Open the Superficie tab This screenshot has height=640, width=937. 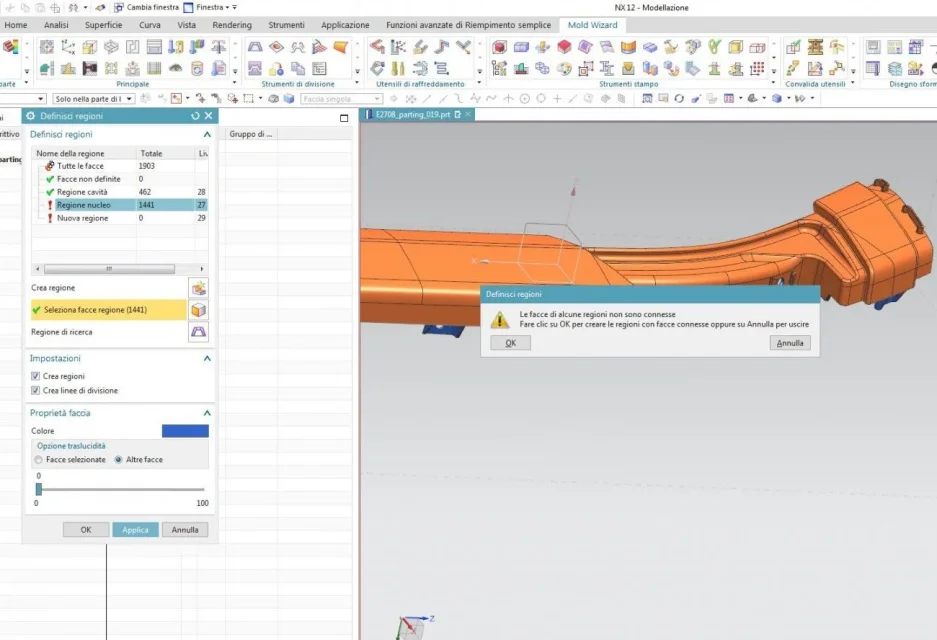[x=103, y=25]
